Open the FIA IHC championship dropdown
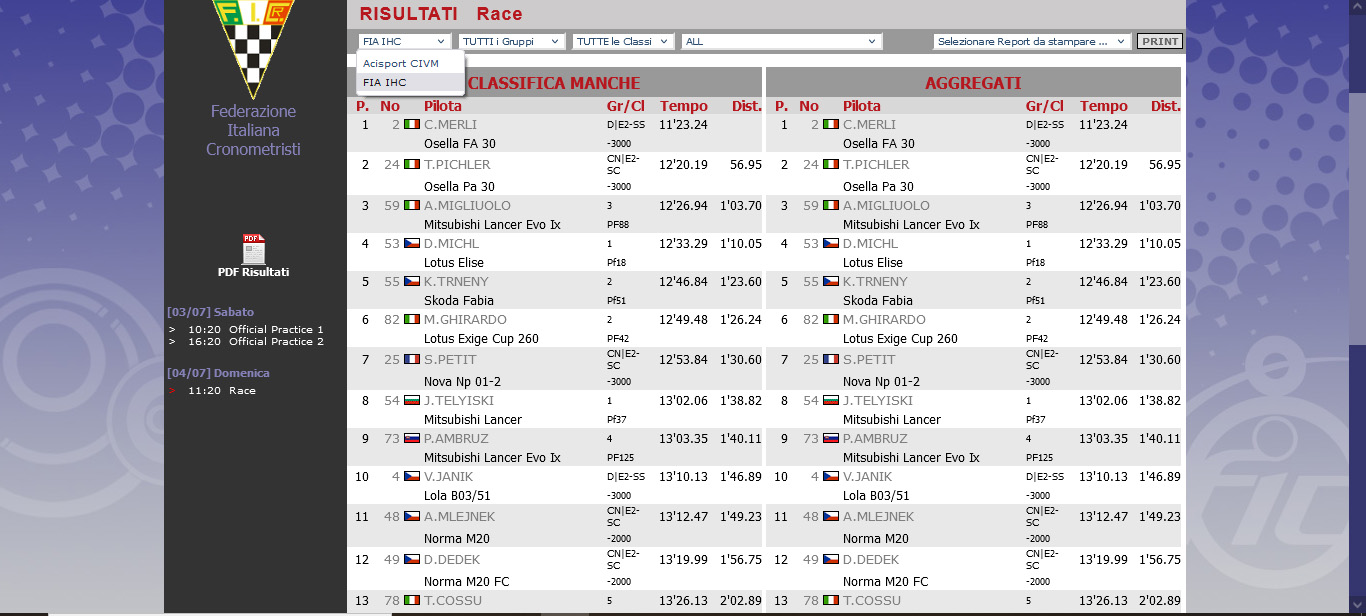The image size is (1366, 616). [404, 42]
